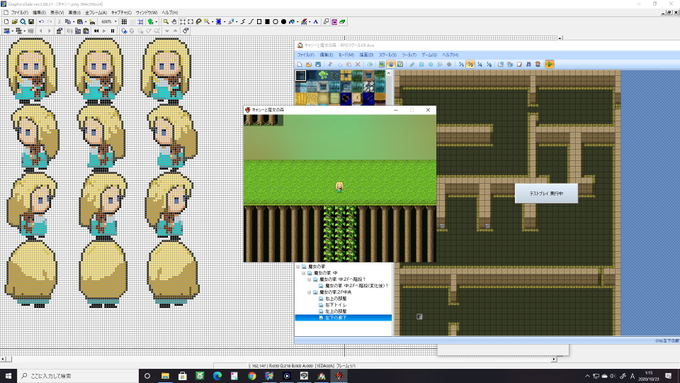Select the filled Rectangle tool in GraphicsGale
This screenshot has height=383, width=680.
coord(267,22)
